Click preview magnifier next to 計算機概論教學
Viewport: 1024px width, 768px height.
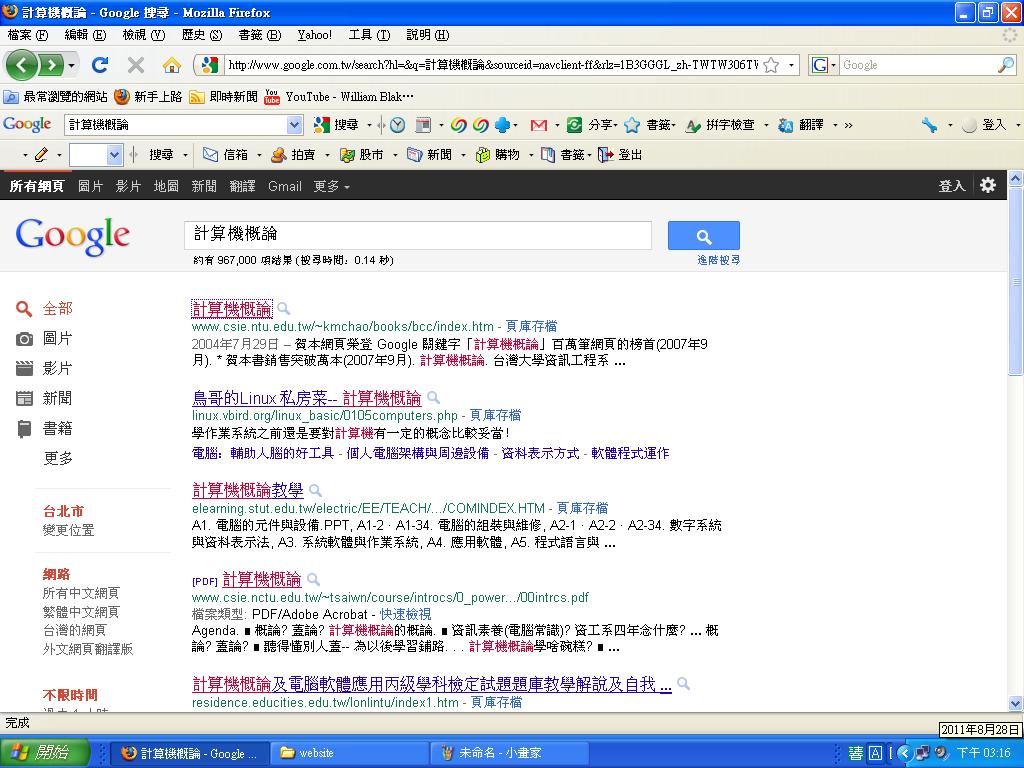315,490
